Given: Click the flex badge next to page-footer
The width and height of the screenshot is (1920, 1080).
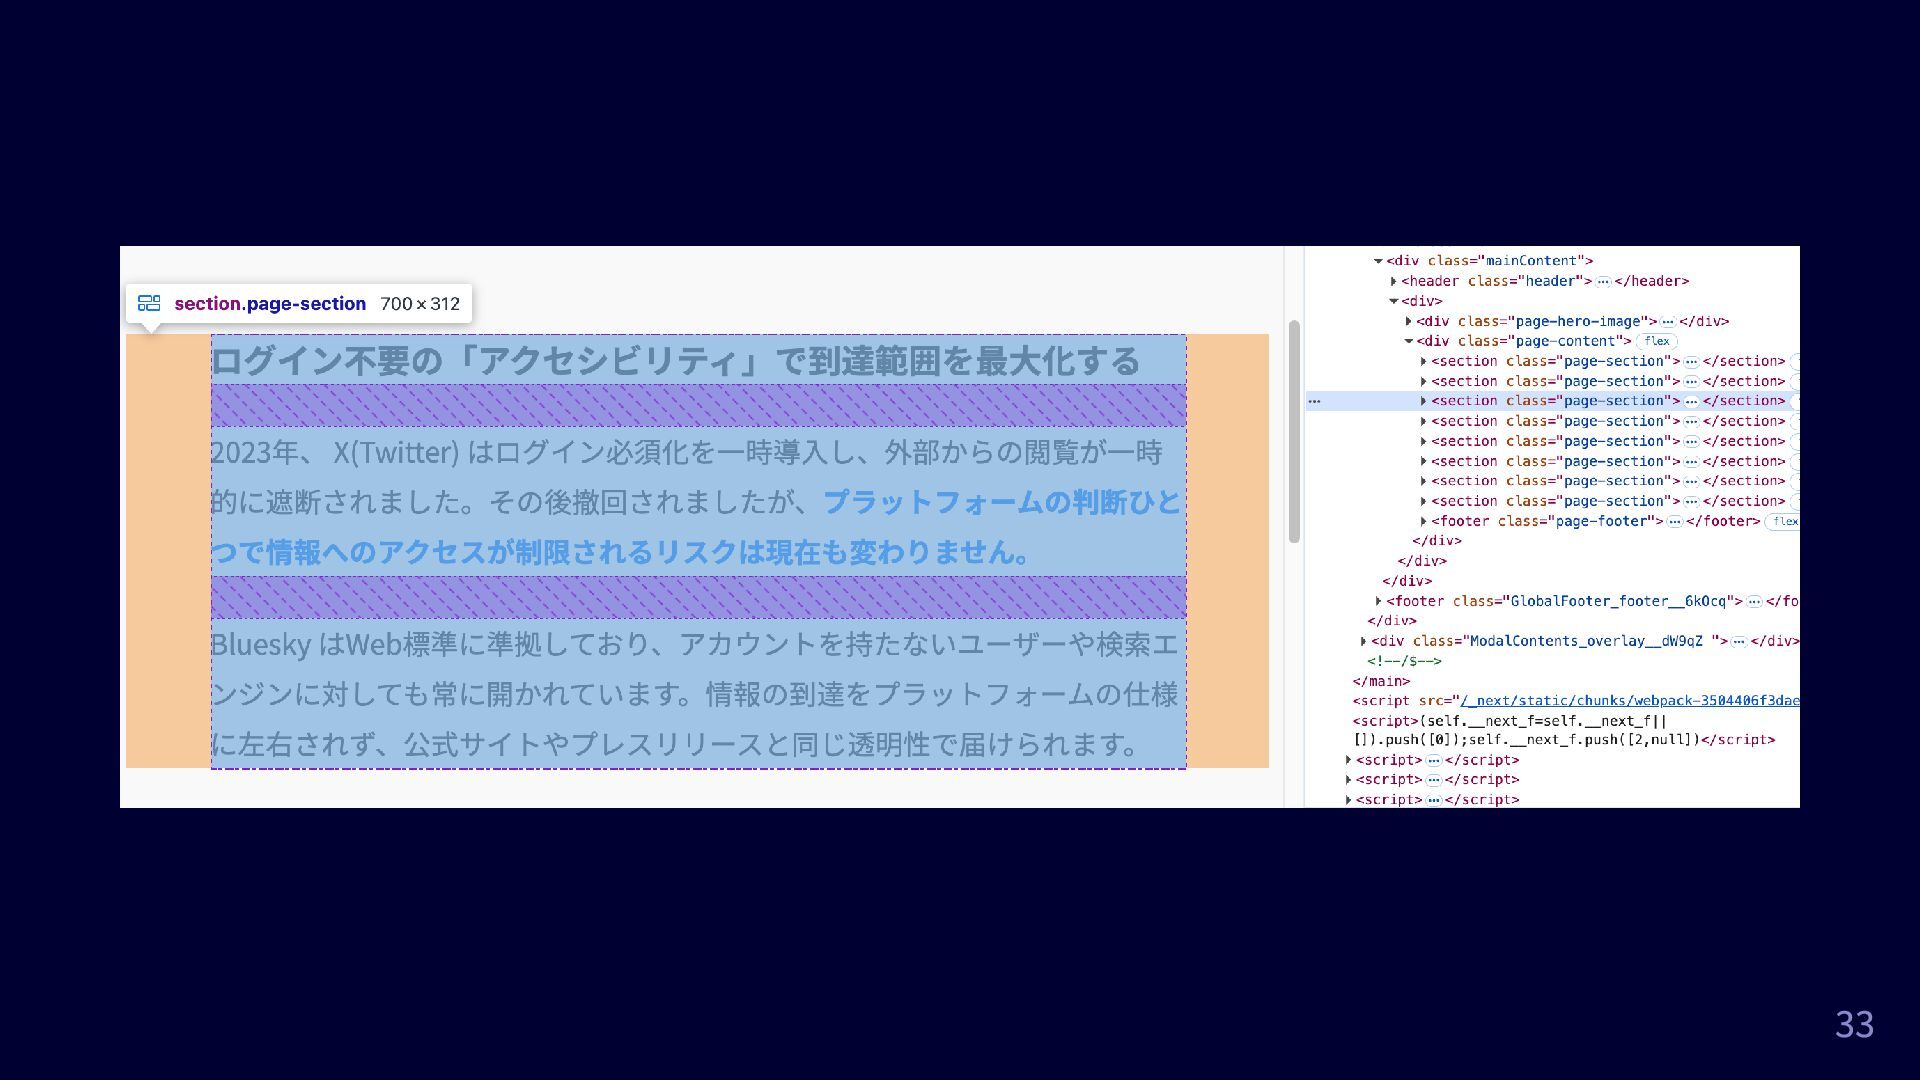Looking at the screenshot, I should [x=1783, y=521].
